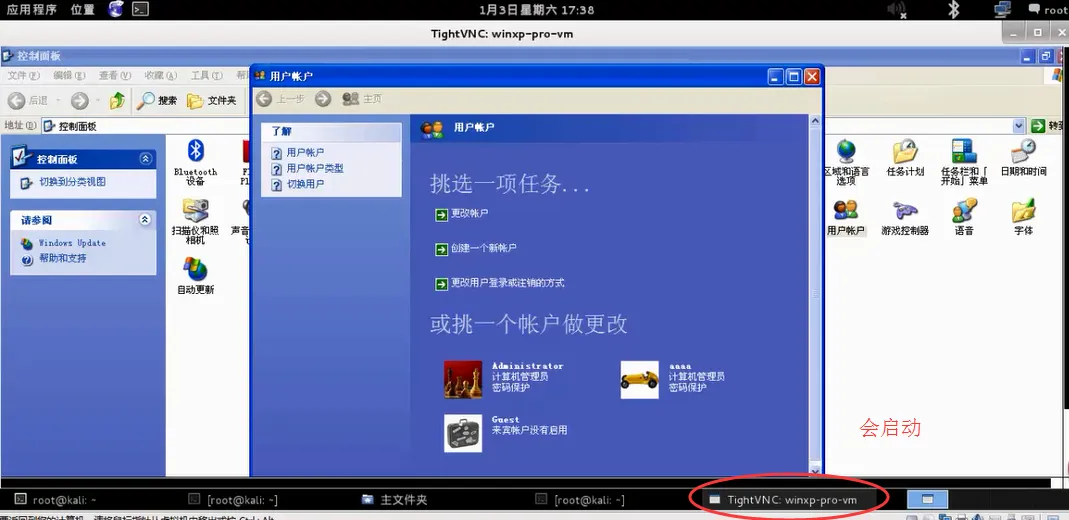Open the Edit menu in Control Panel
This screenshot has width=1069, height=520.
pos(69,76)
